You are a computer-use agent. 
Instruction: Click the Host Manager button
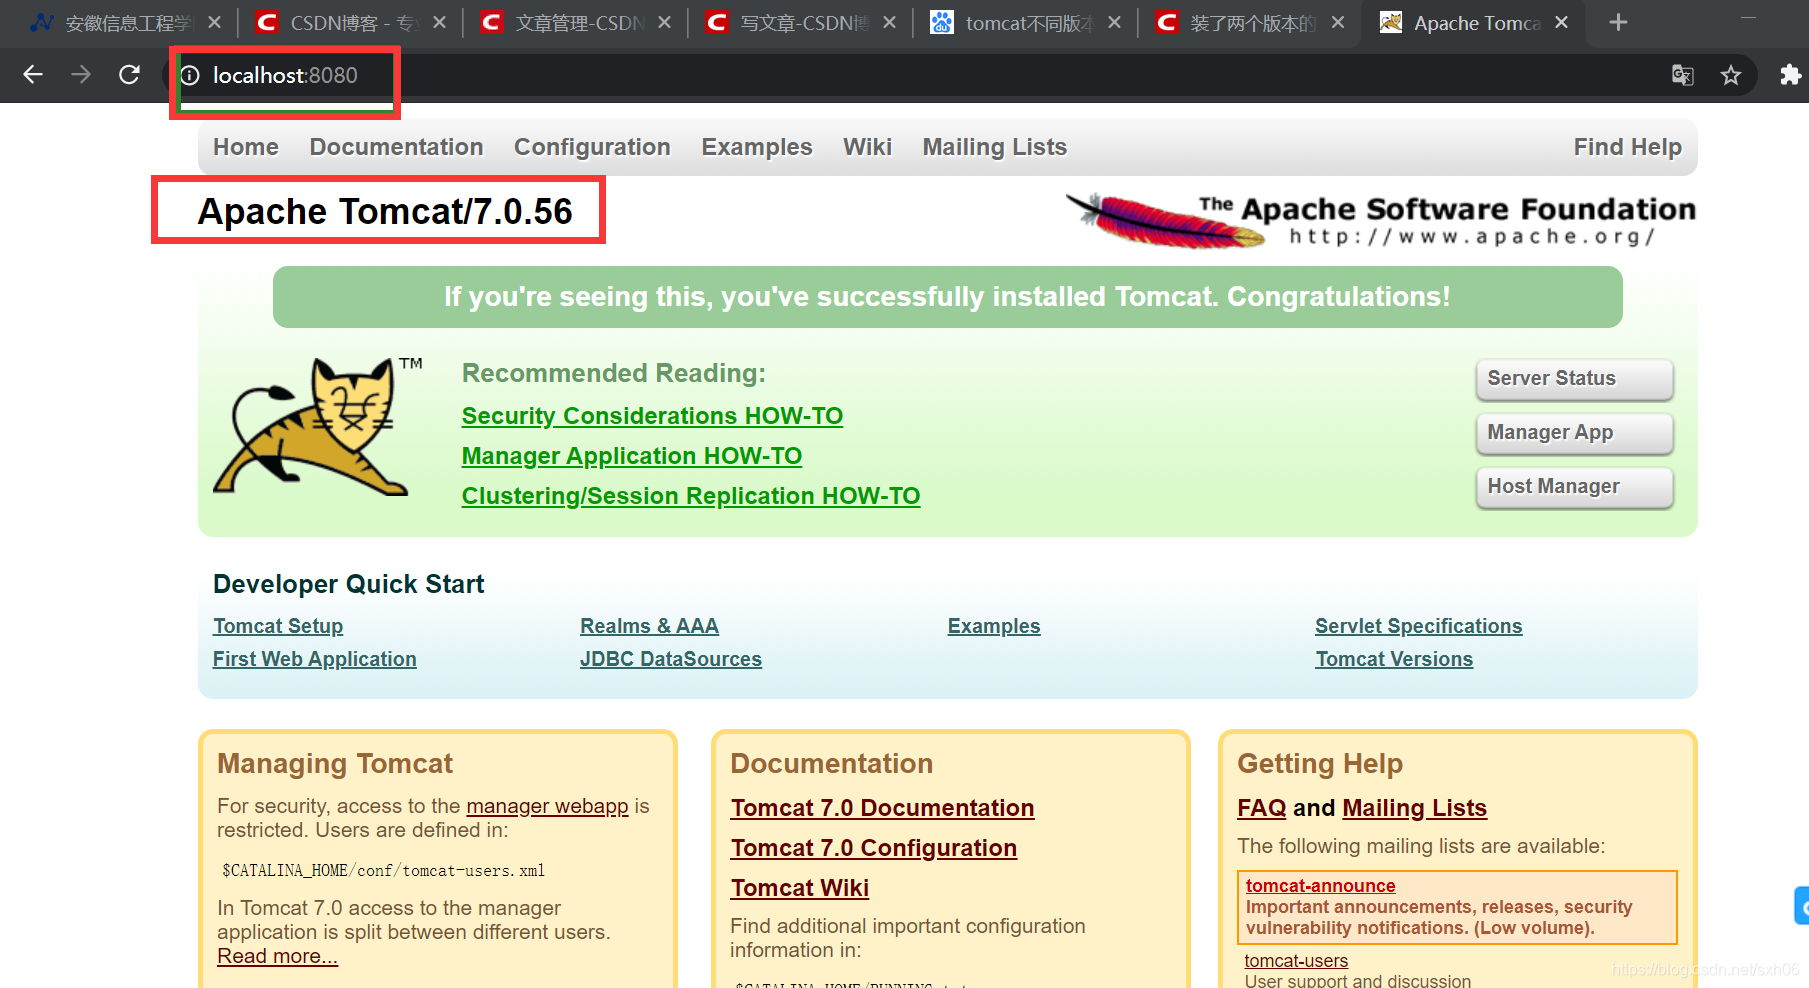pyautogui.click(x=1574, y=487)
